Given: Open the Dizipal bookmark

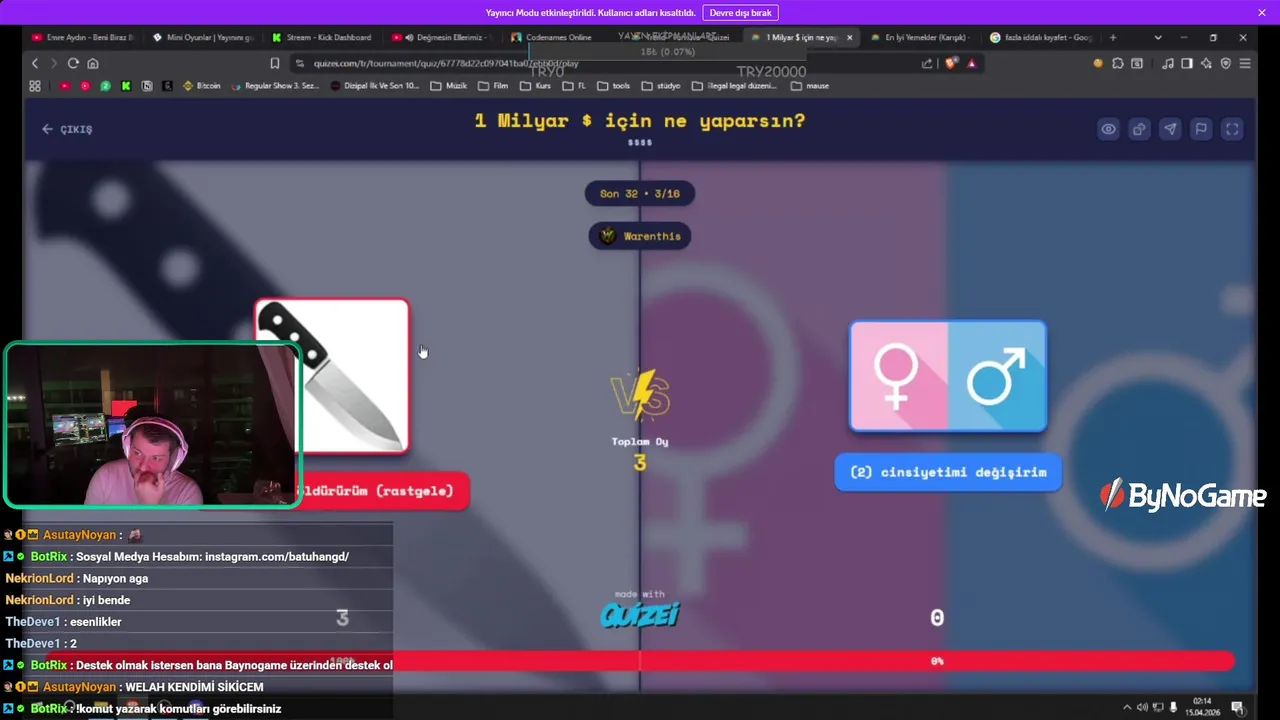Looking at the screenshot, I should [x=376, y=86].
